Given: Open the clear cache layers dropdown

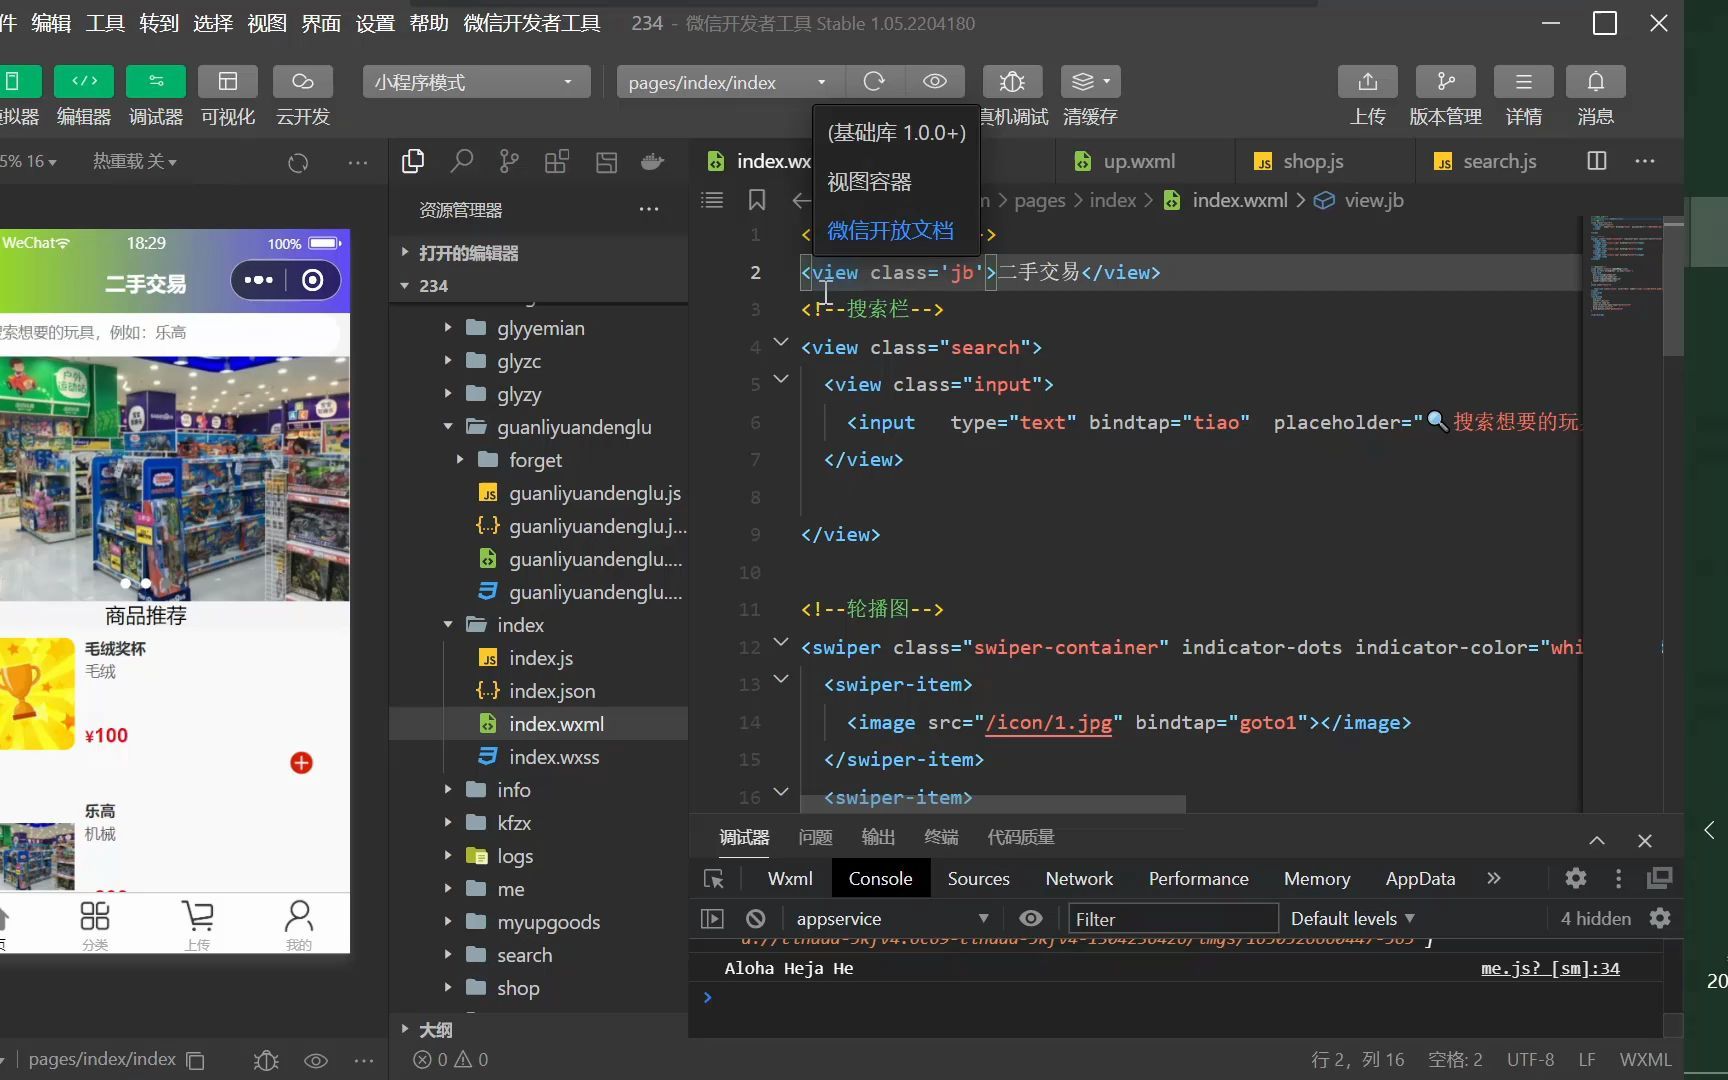Looking at the screenshot, I should pos(1091,82).
